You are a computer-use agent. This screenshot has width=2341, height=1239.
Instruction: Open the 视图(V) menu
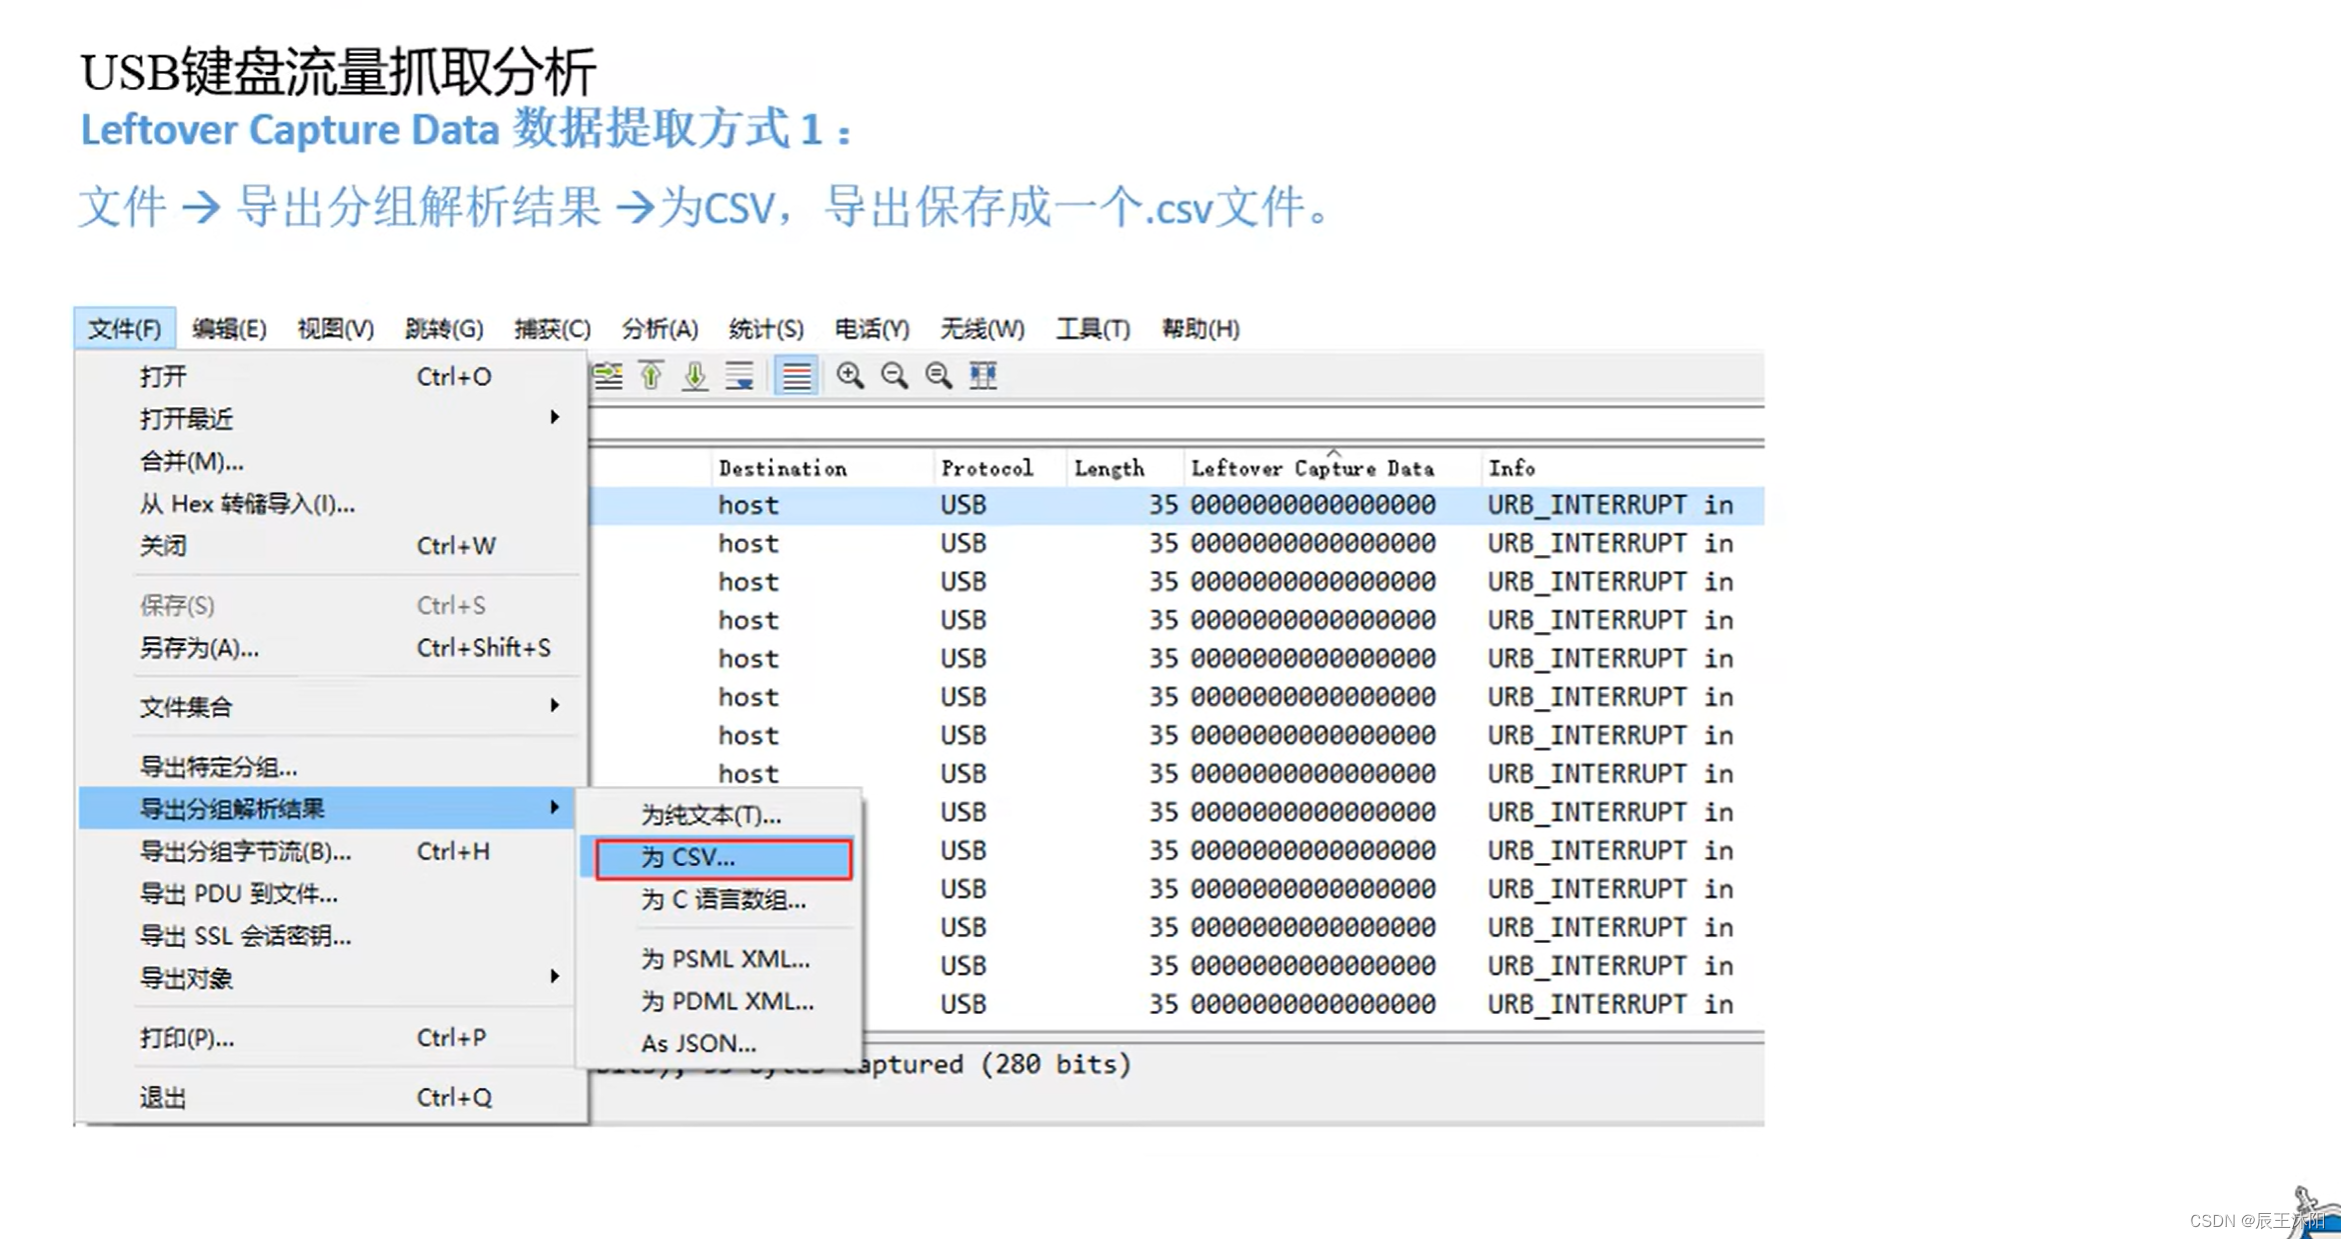(x=335, y=328)
